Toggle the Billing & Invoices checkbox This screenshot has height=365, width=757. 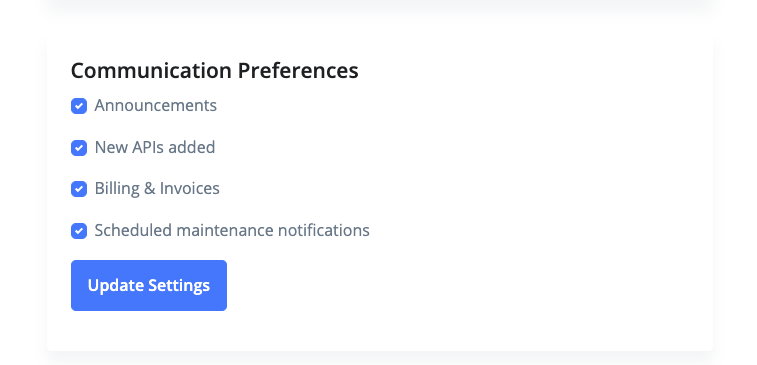click(x=79, y=189)
